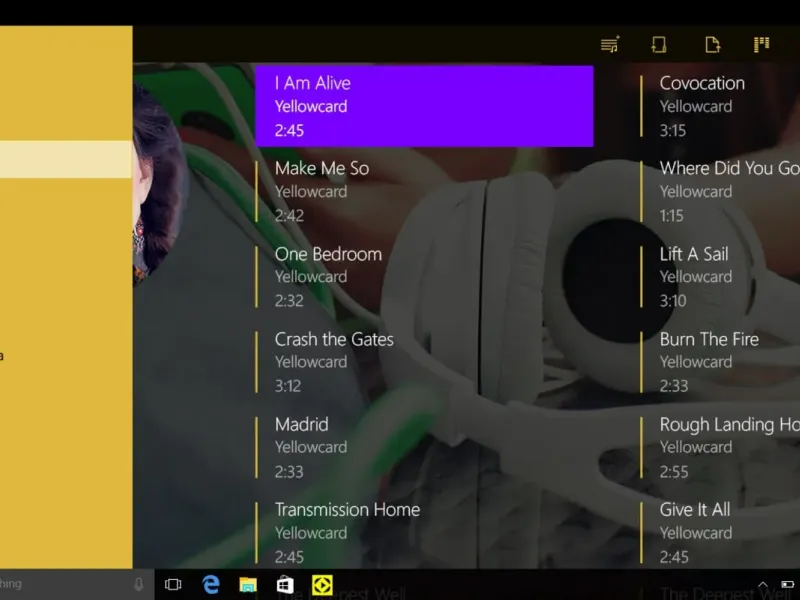Click the equalizer bars icon in top toolbar
The height and width of the screenshot is (600, 800).
pyautogui.click(x=762, y=44)
